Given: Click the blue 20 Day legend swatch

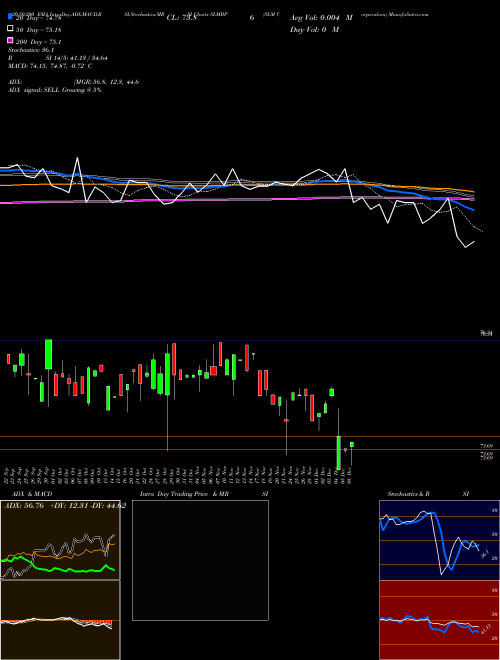Looking at the screenshot, I should click(x=11, y=17).
